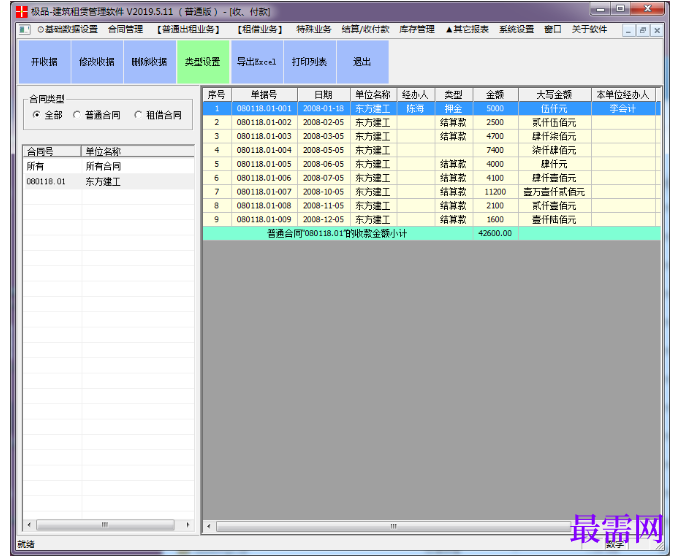Open the 【普通出租业务】 menu
This screenshot has height=560, width=682.
pos(188,30)
